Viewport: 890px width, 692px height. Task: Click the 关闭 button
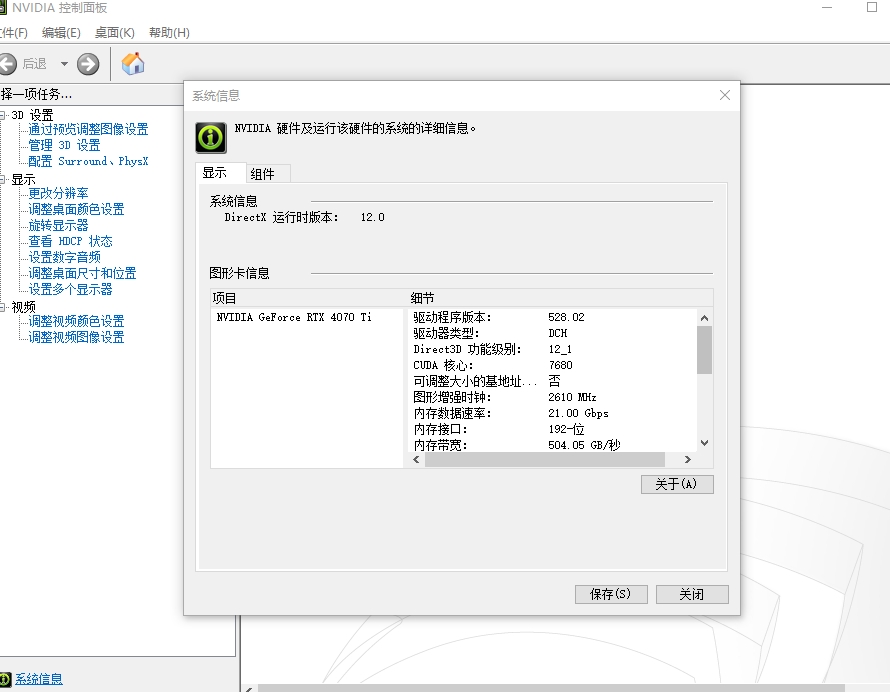[x=692, y=594]
